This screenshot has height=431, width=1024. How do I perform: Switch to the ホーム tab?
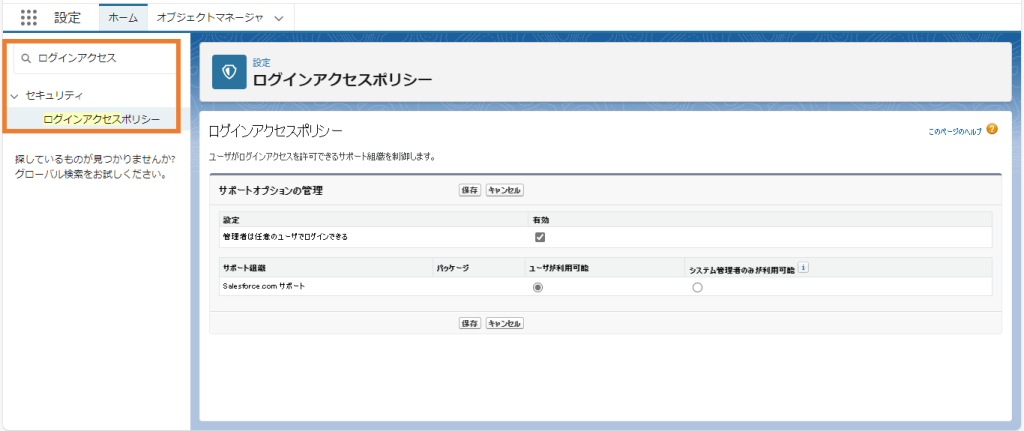pyautogui.click(x=123, y=18)
